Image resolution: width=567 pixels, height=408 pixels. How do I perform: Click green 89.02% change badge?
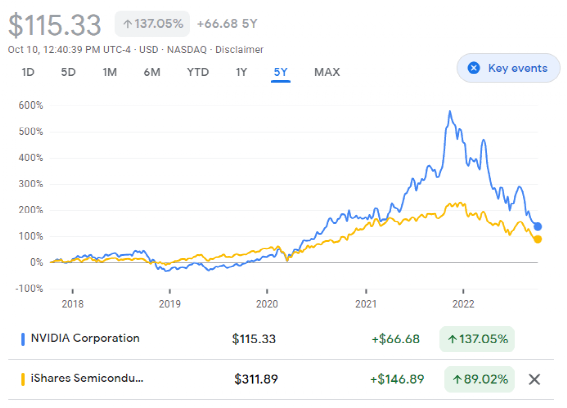[x=479, y=379]
